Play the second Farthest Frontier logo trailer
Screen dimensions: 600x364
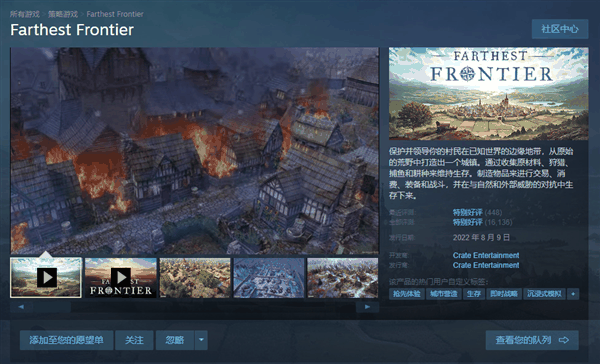pos(121,277)
